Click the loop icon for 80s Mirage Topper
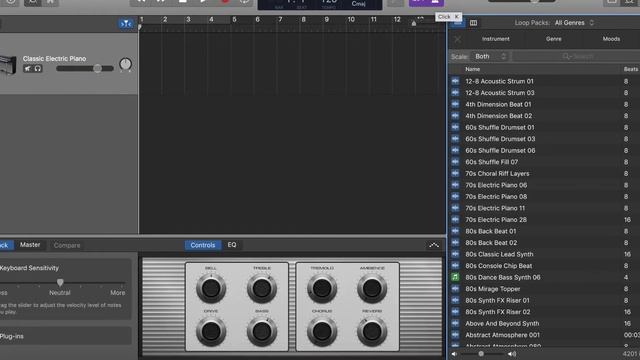The image size is (640, 360). 455,289
